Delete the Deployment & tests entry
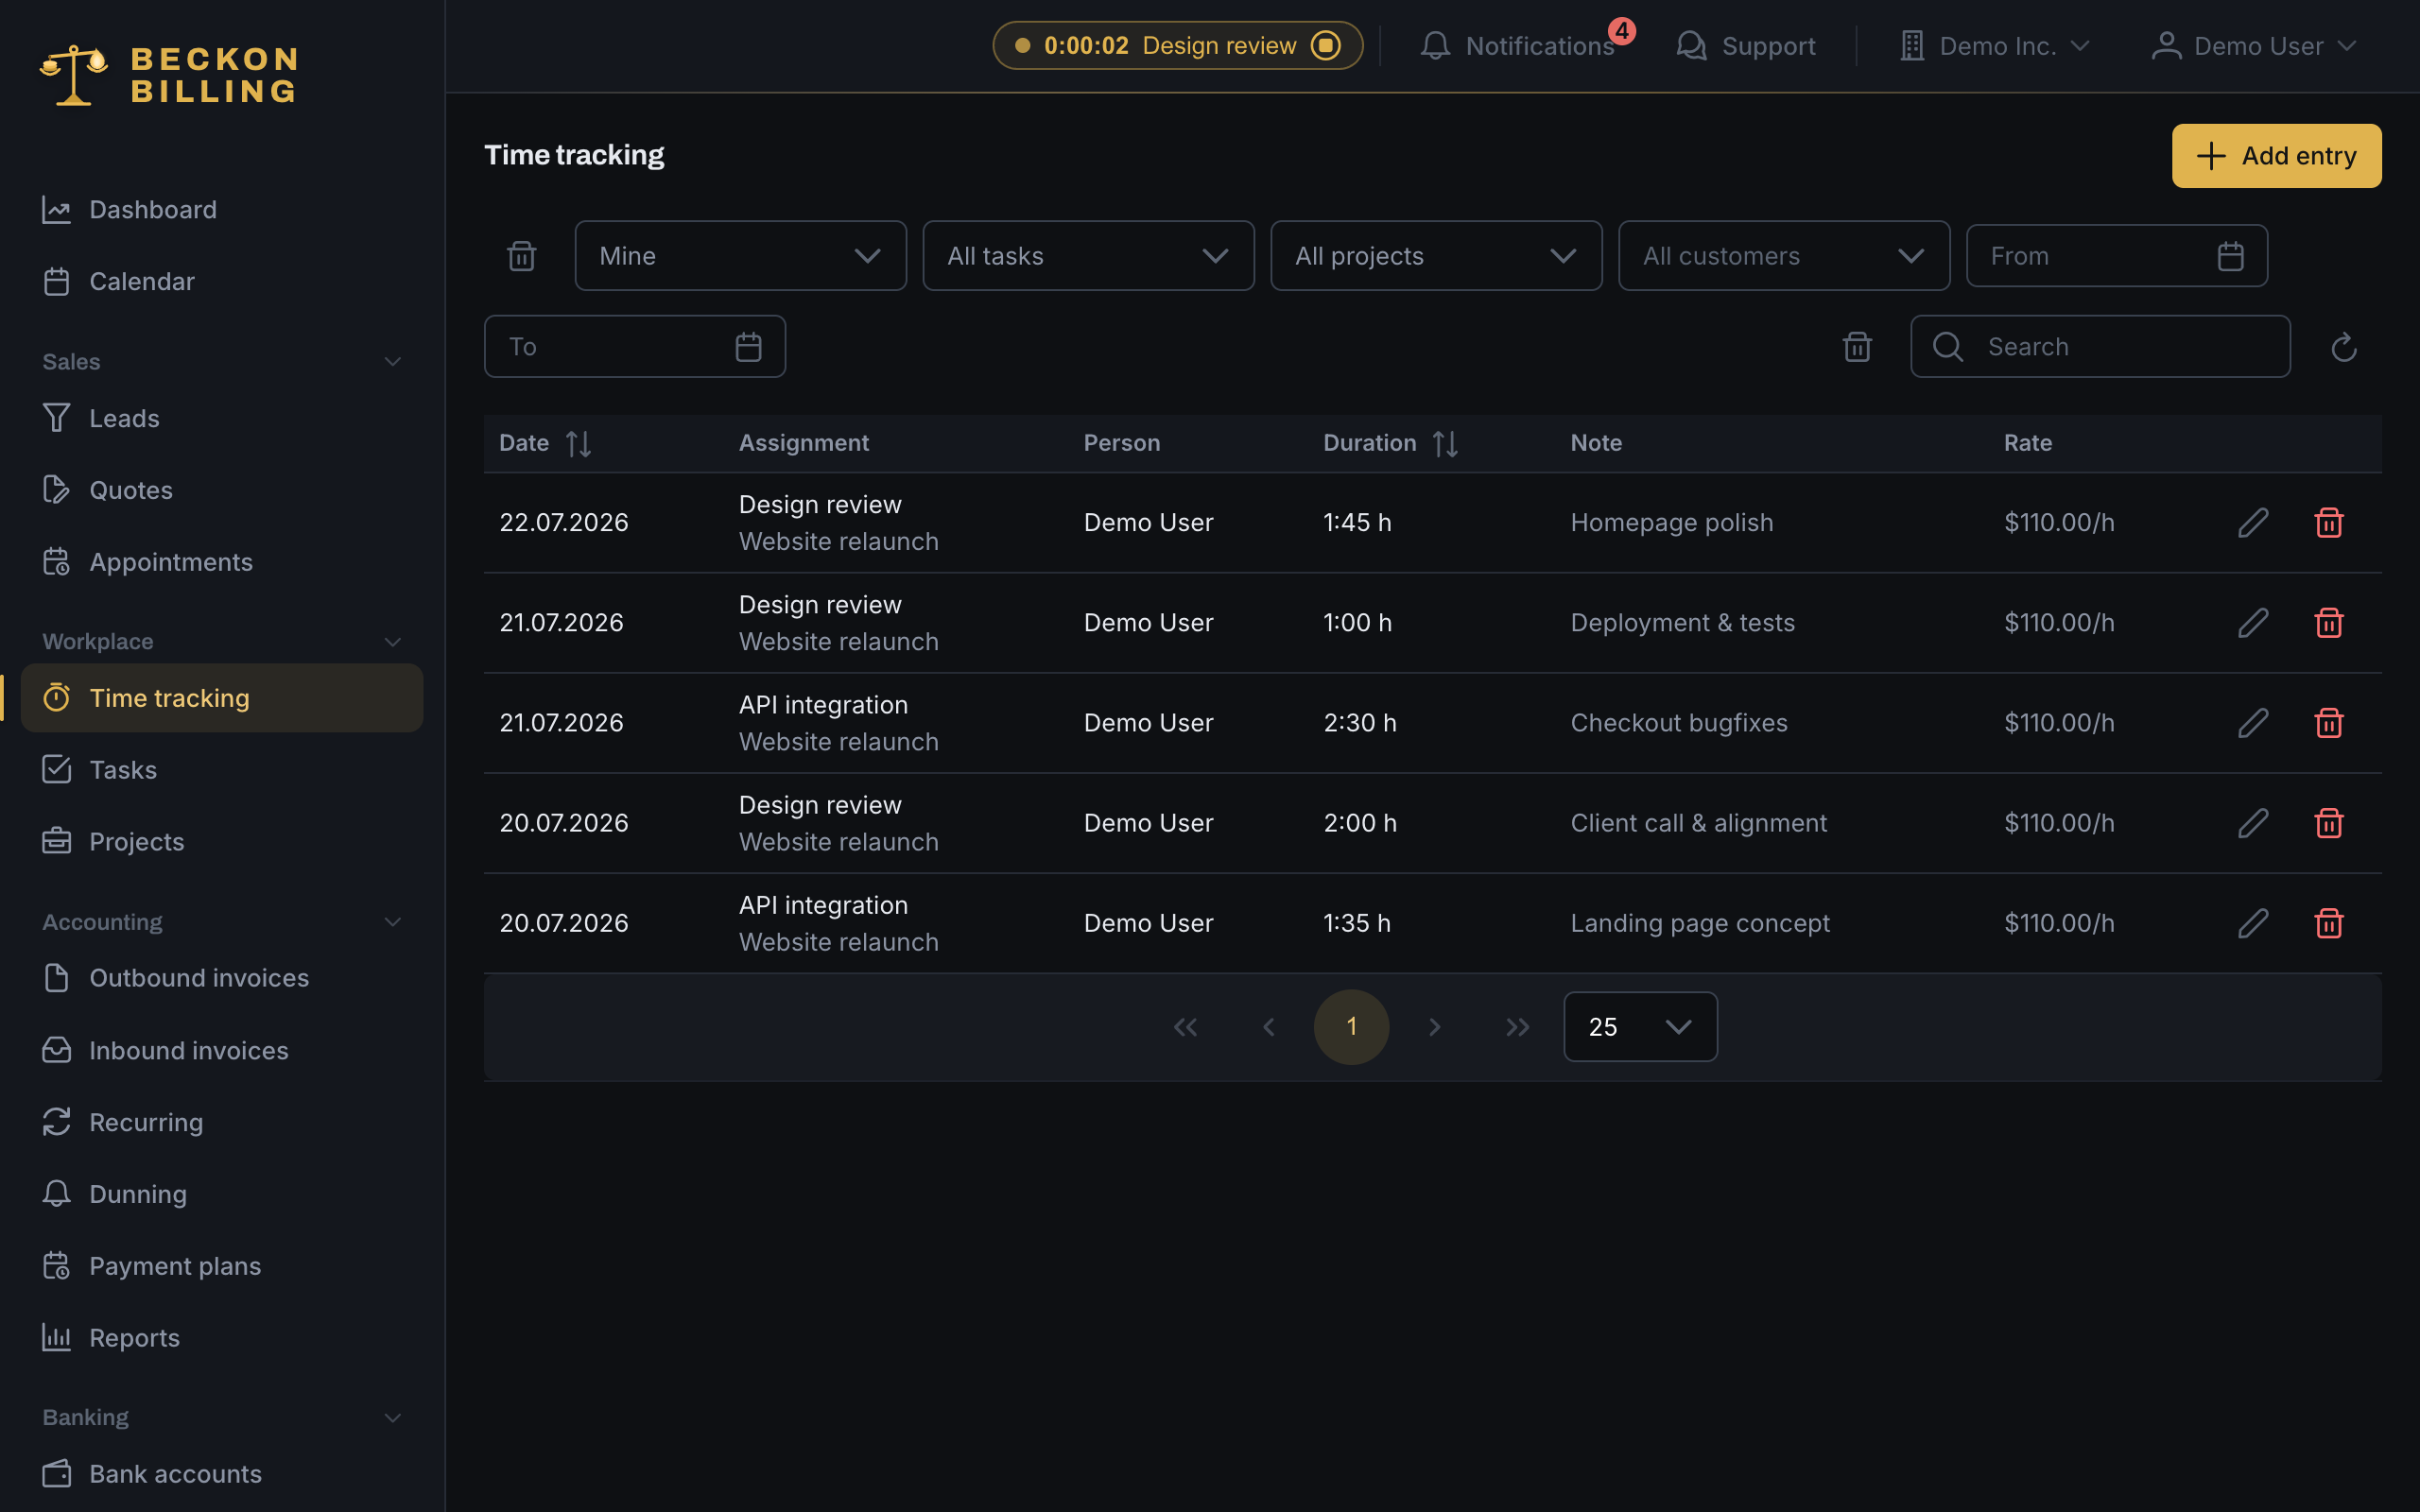The width and height of the screenshot is (2420, 1512). (x=2329, y=623)
